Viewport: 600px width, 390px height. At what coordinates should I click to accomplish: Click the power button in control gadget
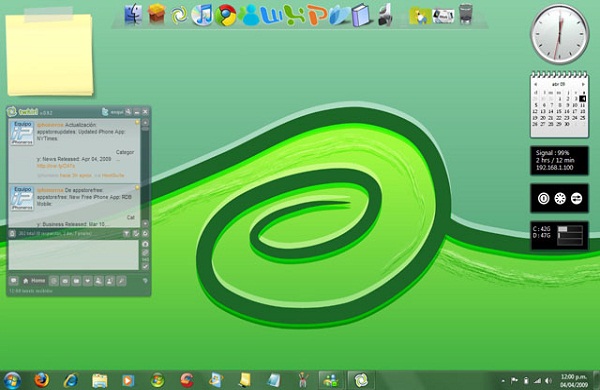pyautogui.click(x=543, y=198)
